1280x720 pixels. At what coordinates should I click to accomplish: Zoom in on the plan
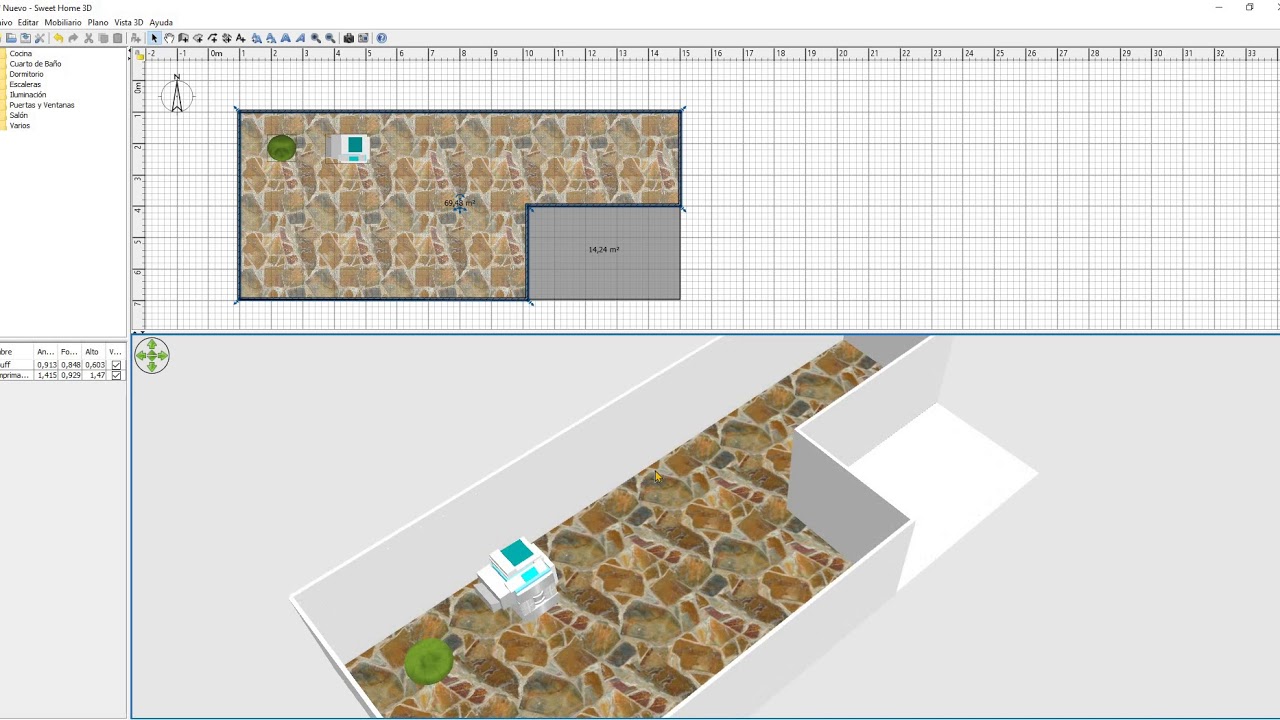click(x=316, y=38)
